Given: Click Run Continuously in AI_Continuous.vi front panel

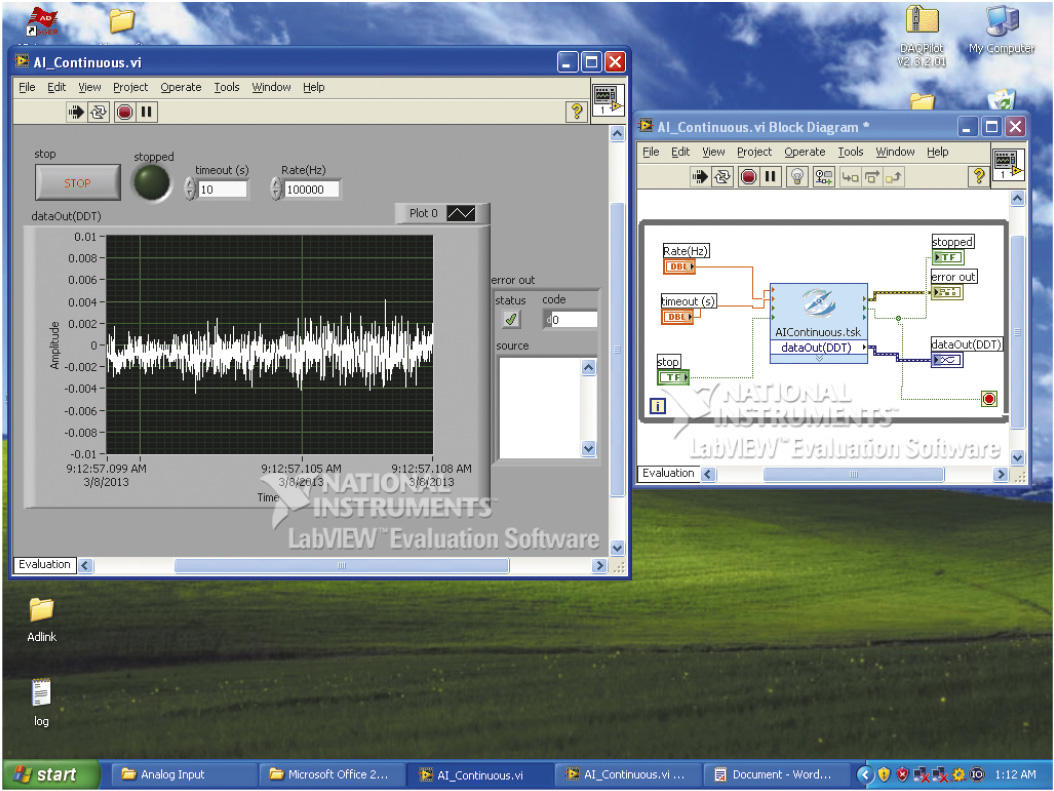Looking at the screenshot, I should (99, 112).
